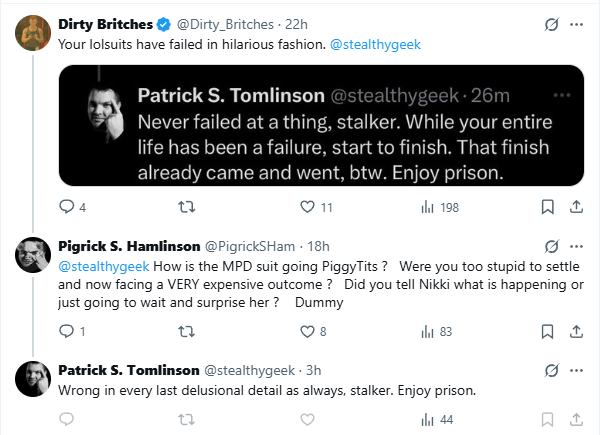Retweet the Dirty Britches post
Image resolution: width=600 pixels, height=435 pixels.
187,207
